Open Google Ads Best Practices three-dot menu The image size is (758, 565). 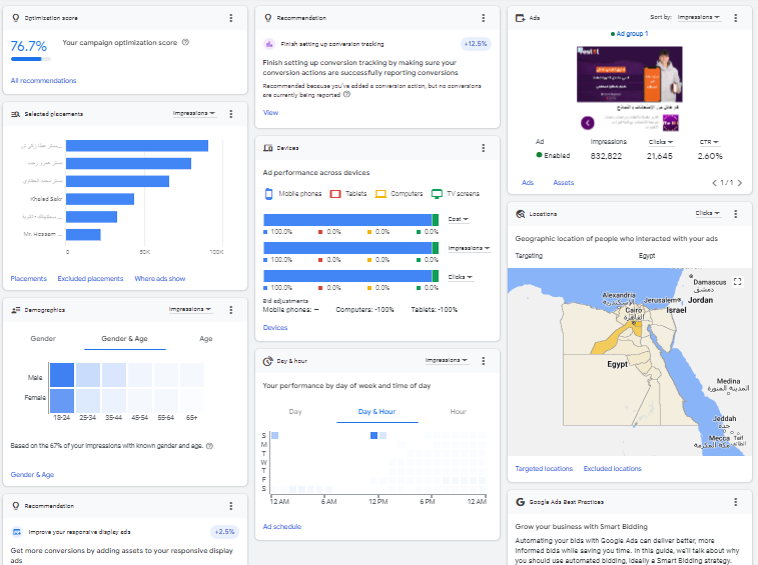pyautogui.click(x=735, y=502)
